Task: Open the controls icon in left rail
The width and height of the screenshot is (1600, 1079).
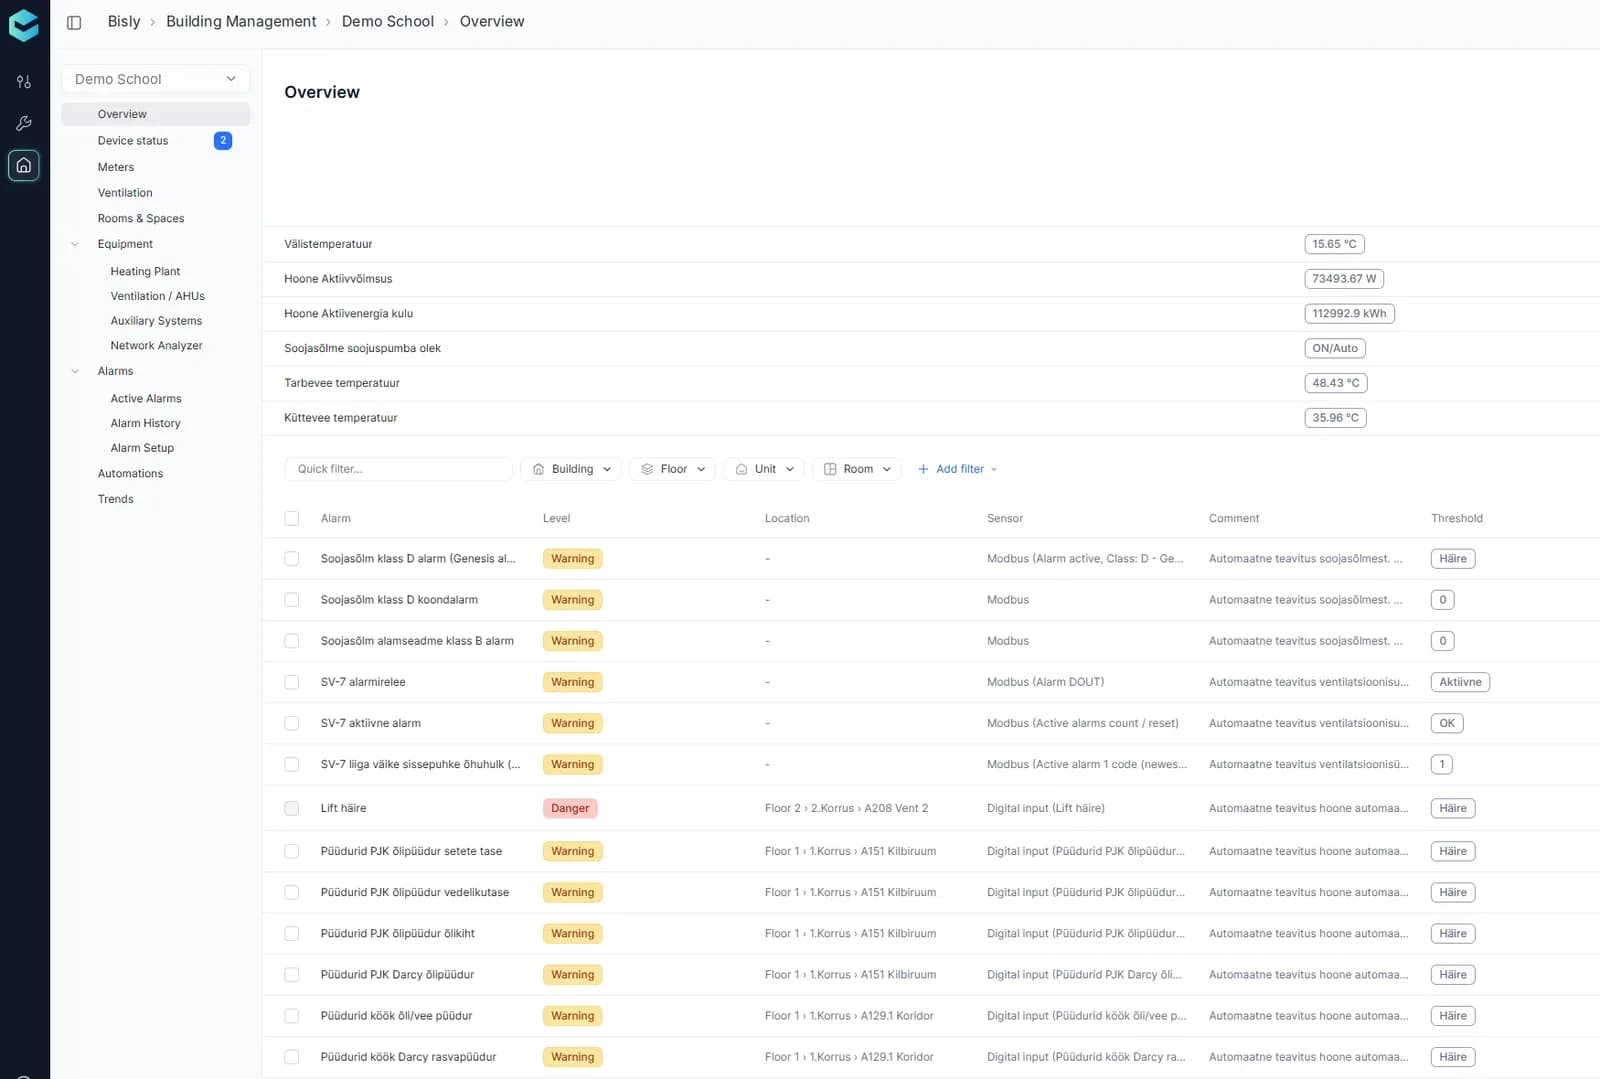Action: 24,82
